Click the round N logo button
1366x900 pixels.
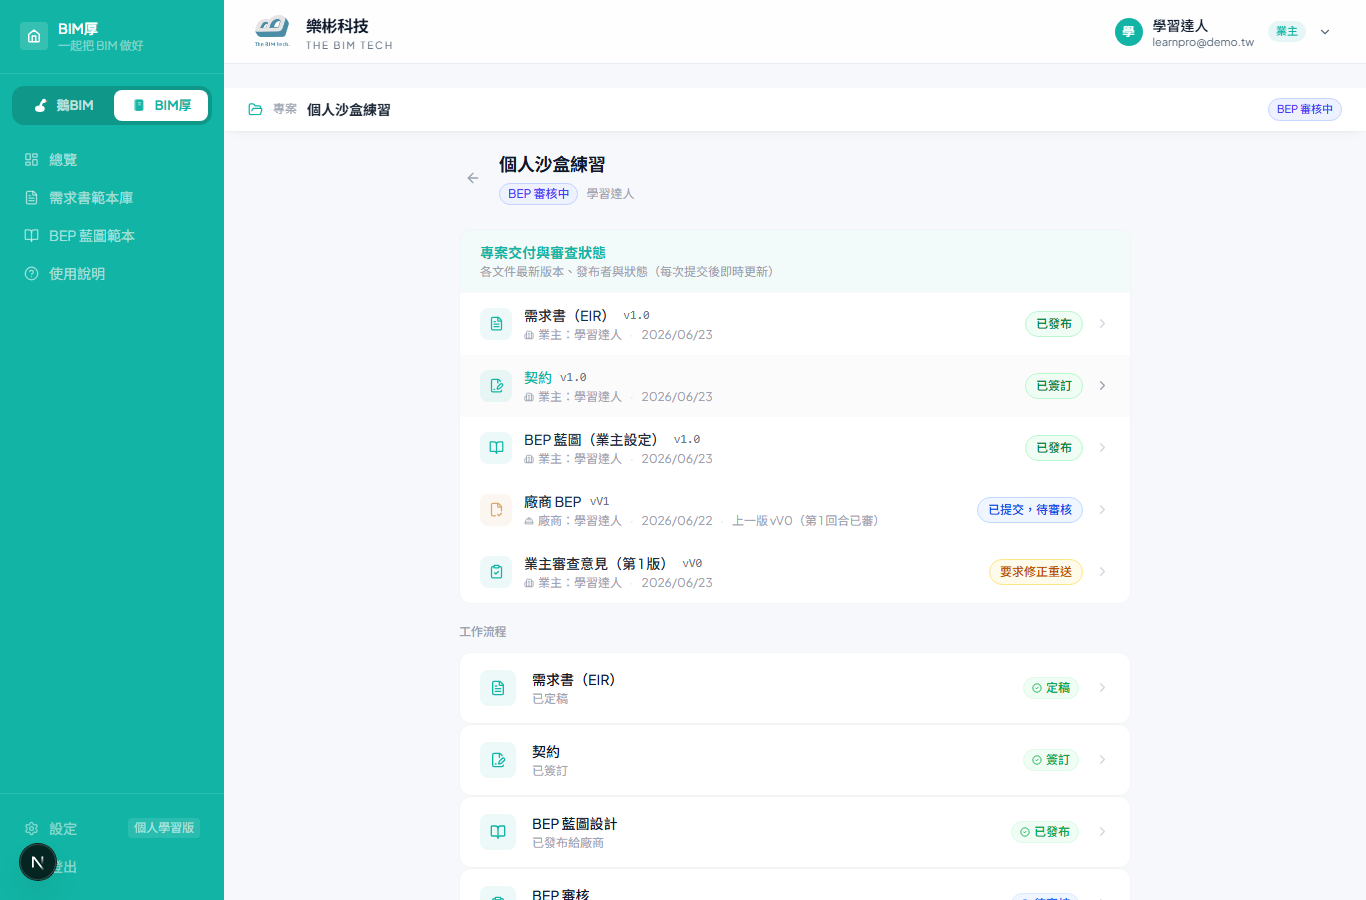[x=38, y=862]
